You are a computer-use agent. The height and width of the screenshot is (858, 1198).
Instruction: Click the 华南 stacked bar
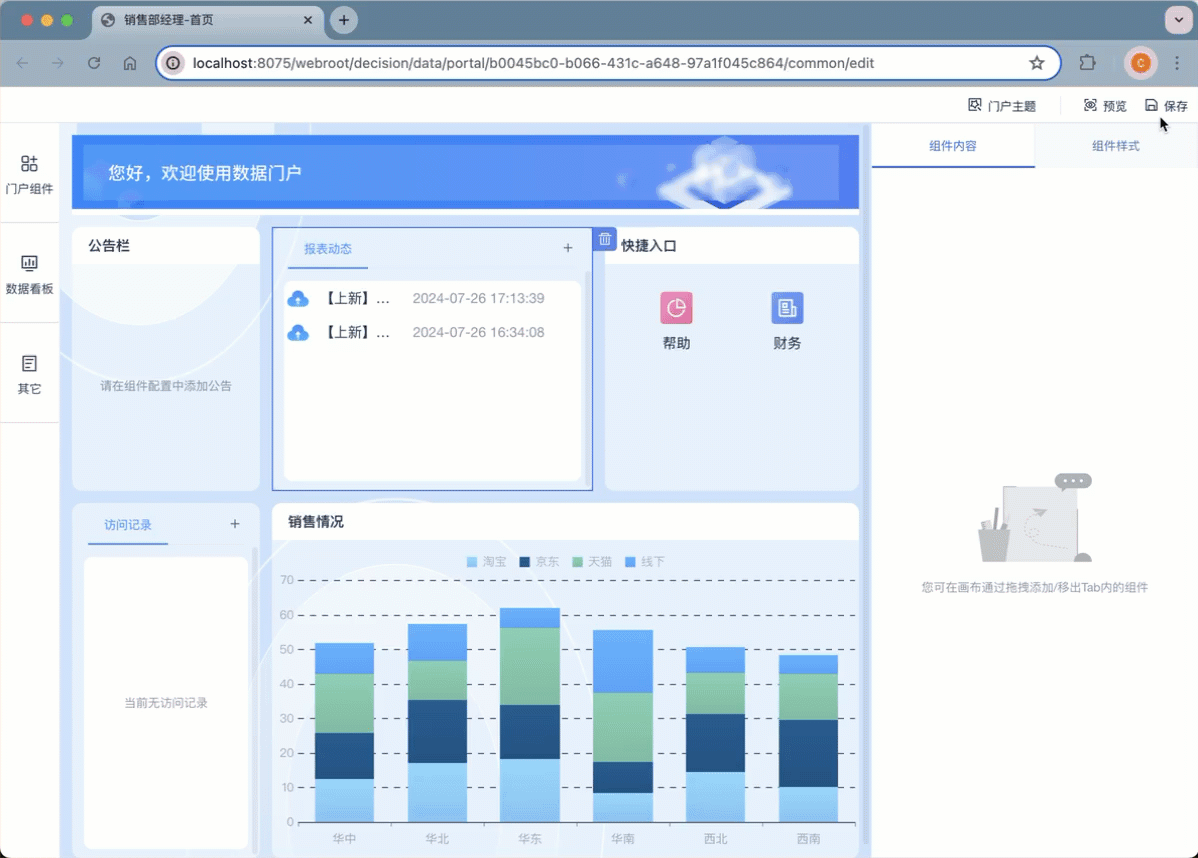point(623,726)
